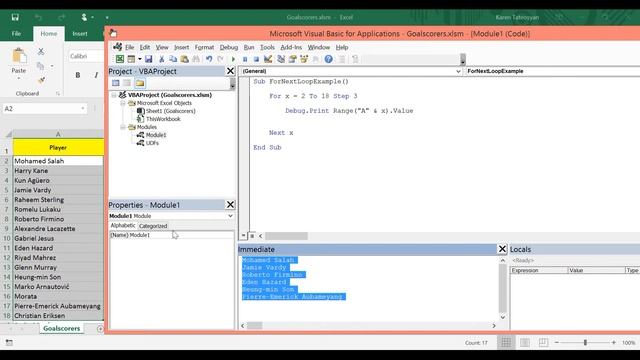Close the Immediate window
This screenshot has width=640, height=360.
click(502, 249)
